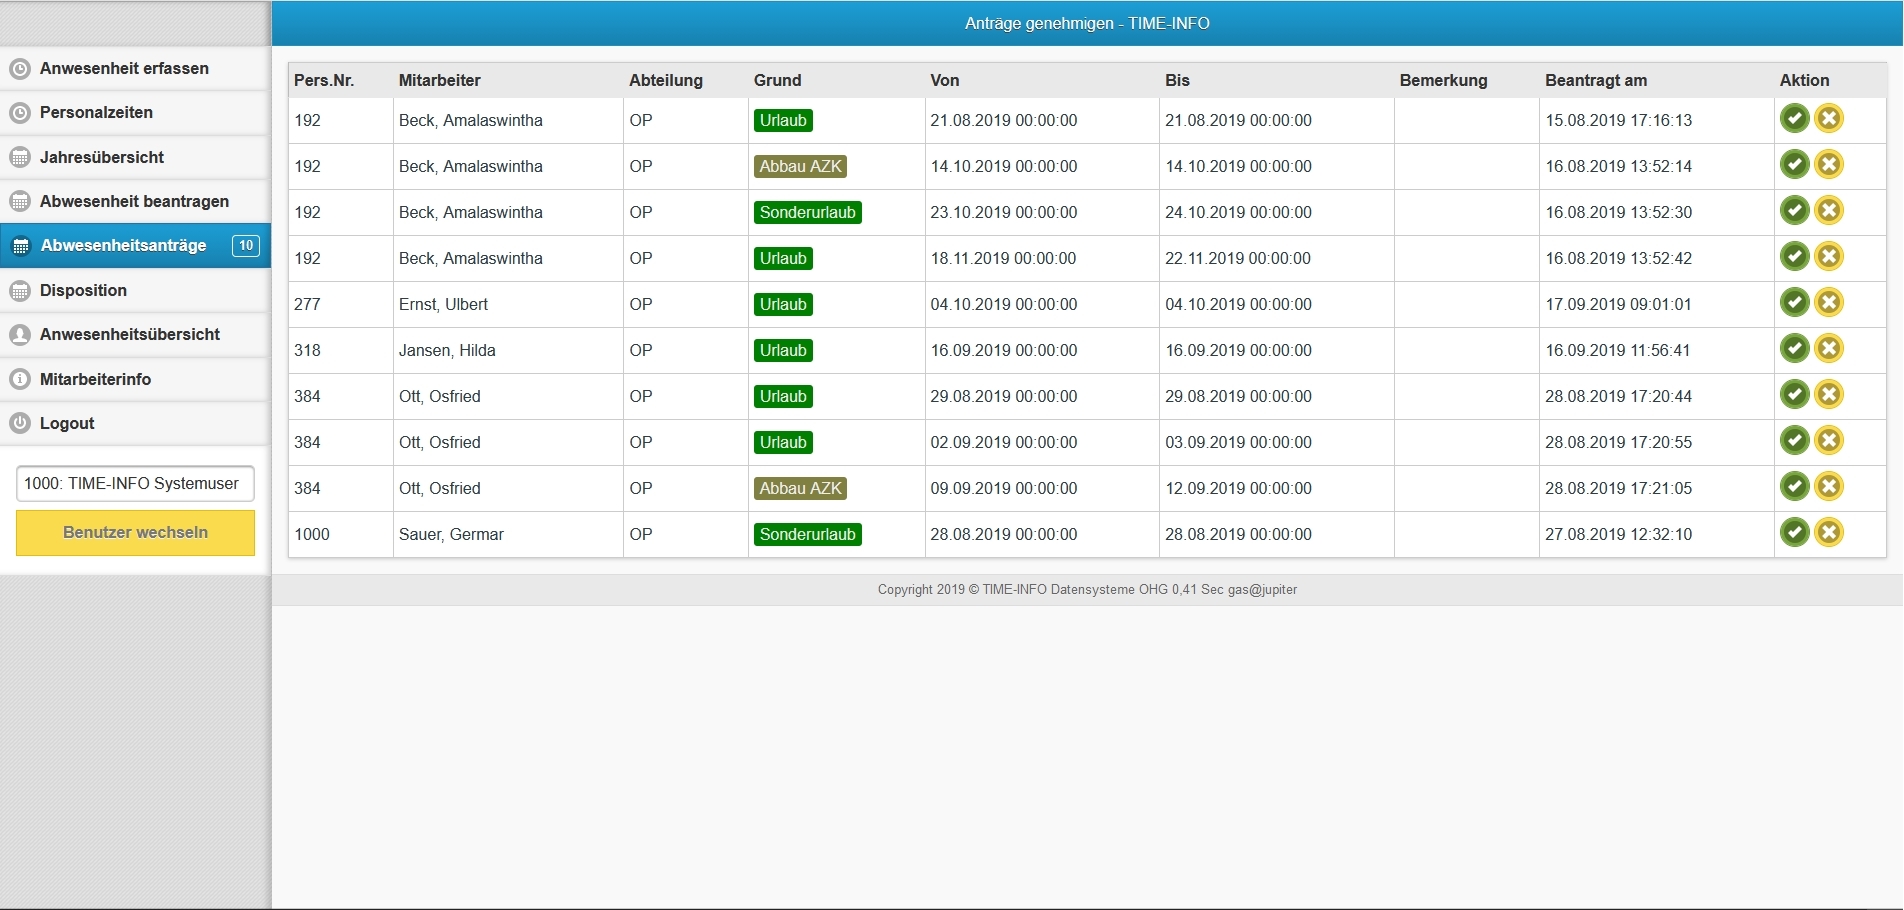Open the Jahresübersicht page
This screenshot has width=1904, height=910.
point(135,157)
